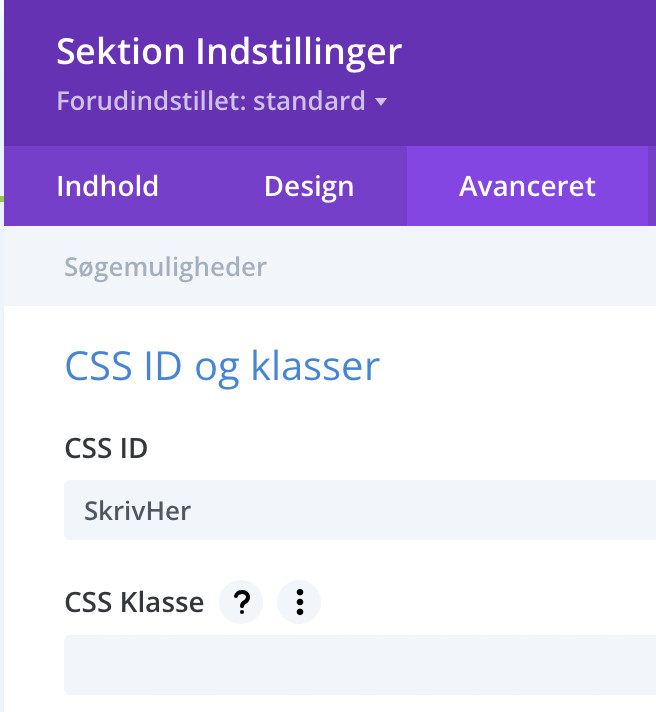
Task: Collapse the 'CSS ID og klasser' section
Action: 222,366
